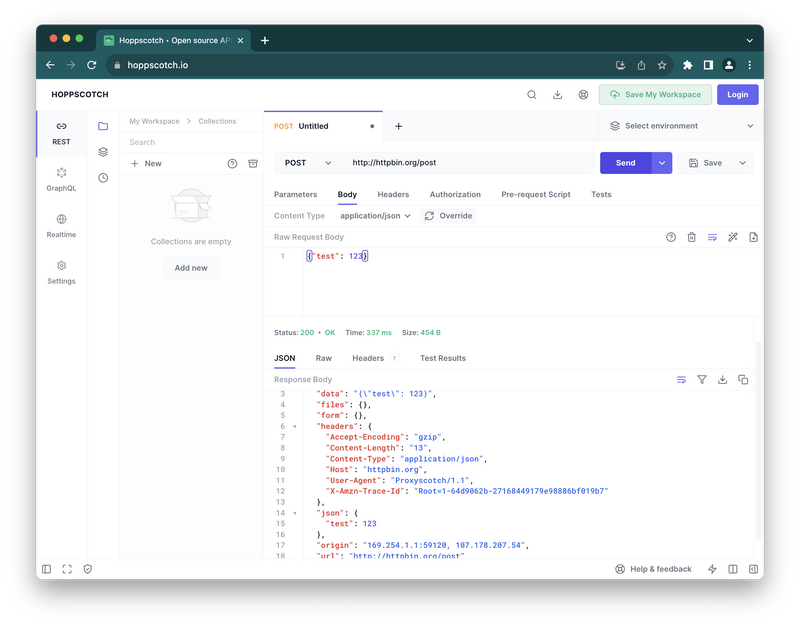Toggle line wrapping in Response Body

[681, 380]
